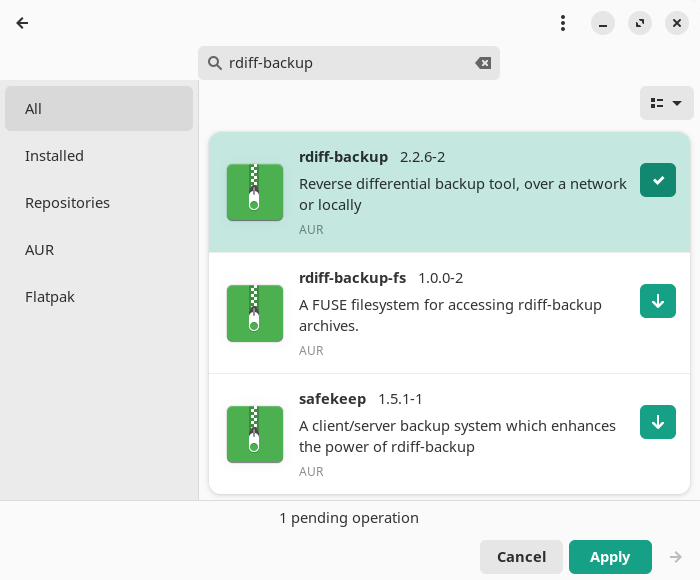Open the view mode dropdown
The image size is (700, 580).
pyautogui.click(x=666, y=103)
